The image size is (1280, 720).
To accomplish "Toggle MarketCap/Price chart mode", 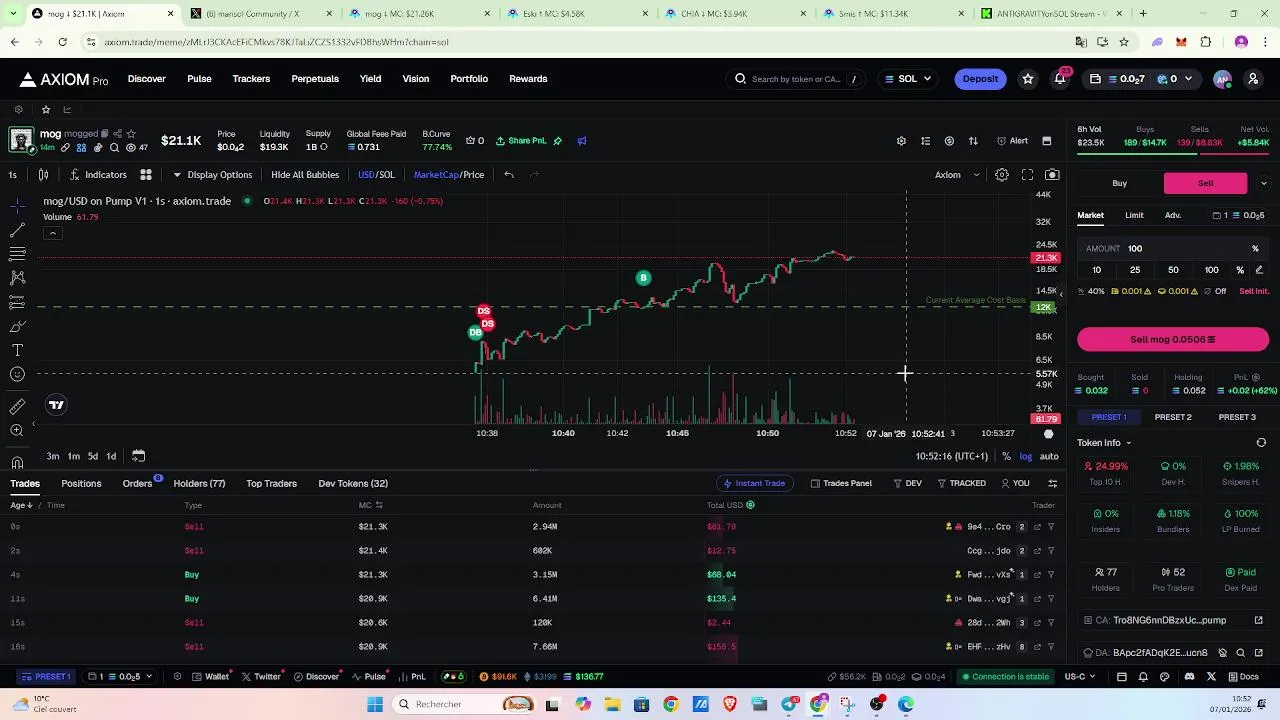I will pos(449,175).
